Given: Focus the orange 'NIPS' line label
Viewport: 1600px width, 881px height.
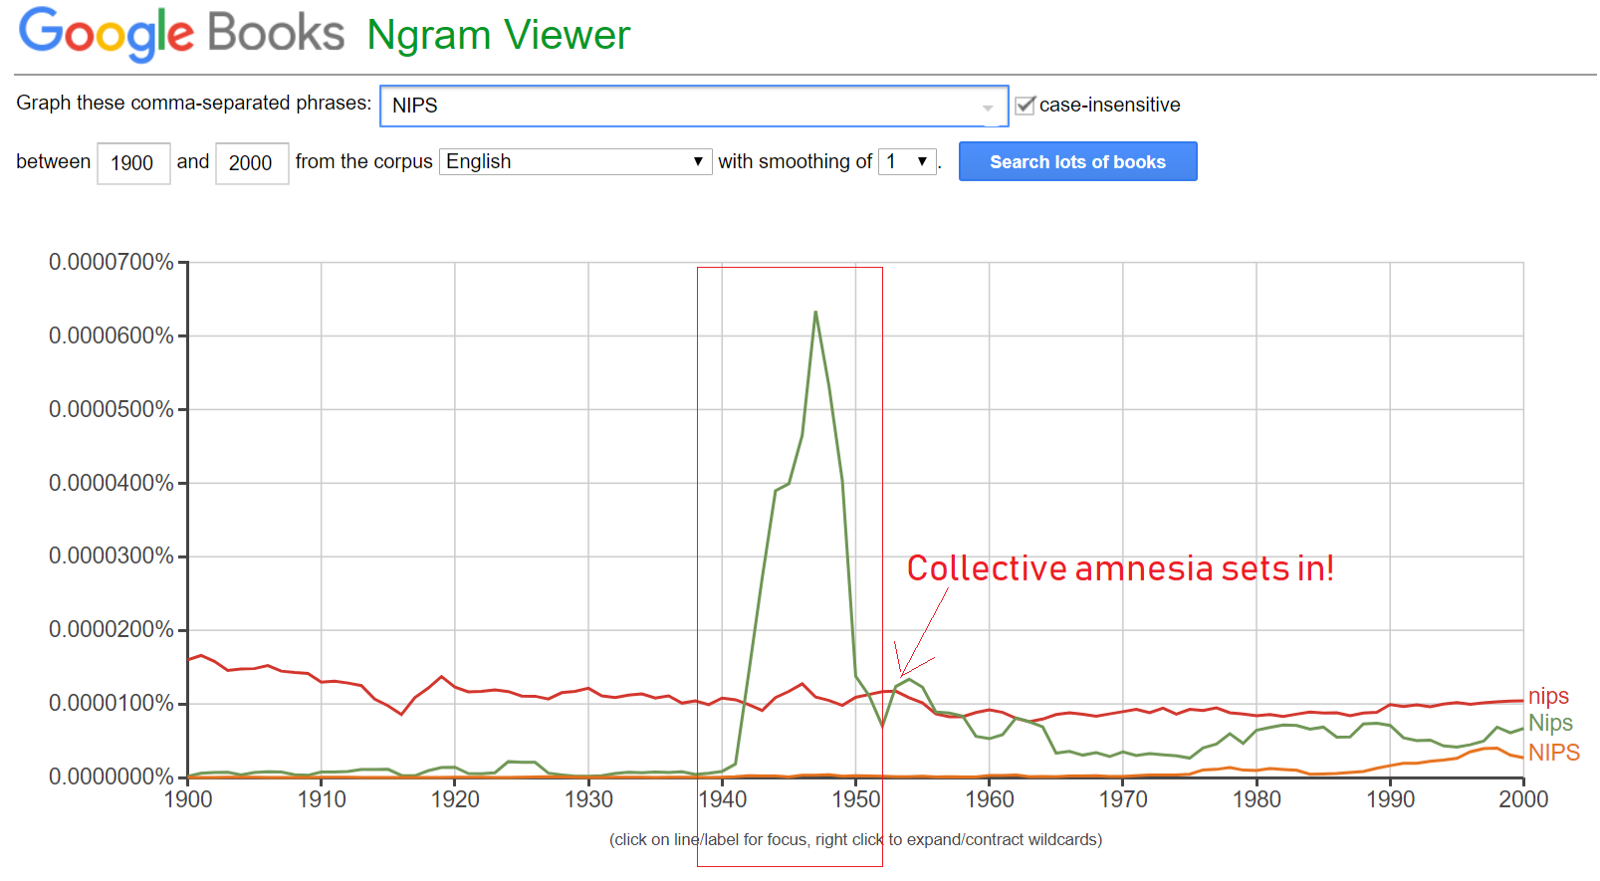Looking at the screenshot, I should (1553, 752).
